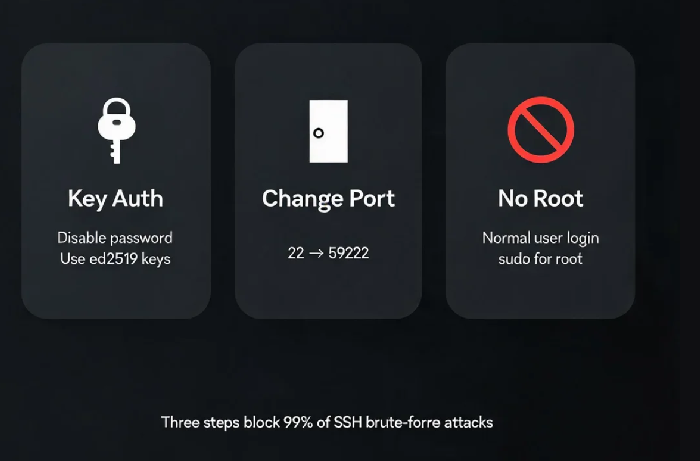Click the red prohibition sign icon
This screenshot has width=700, height=461.
point(541,129)
